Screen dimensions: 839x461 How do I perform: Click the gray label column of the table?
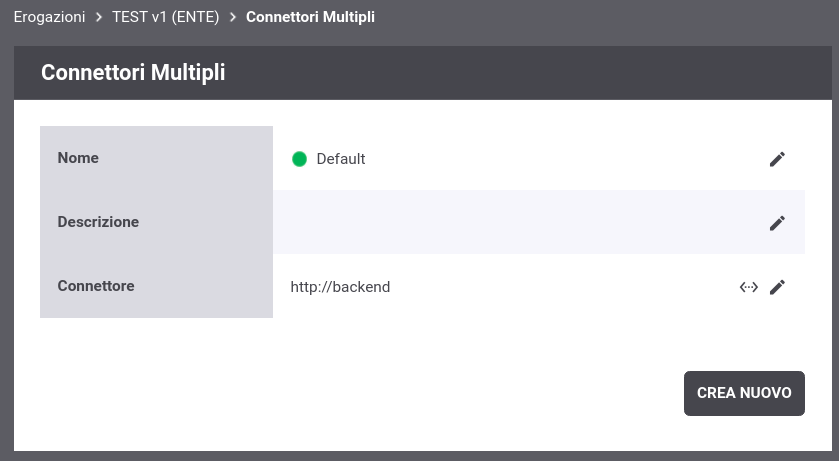(x=156, y=222)
